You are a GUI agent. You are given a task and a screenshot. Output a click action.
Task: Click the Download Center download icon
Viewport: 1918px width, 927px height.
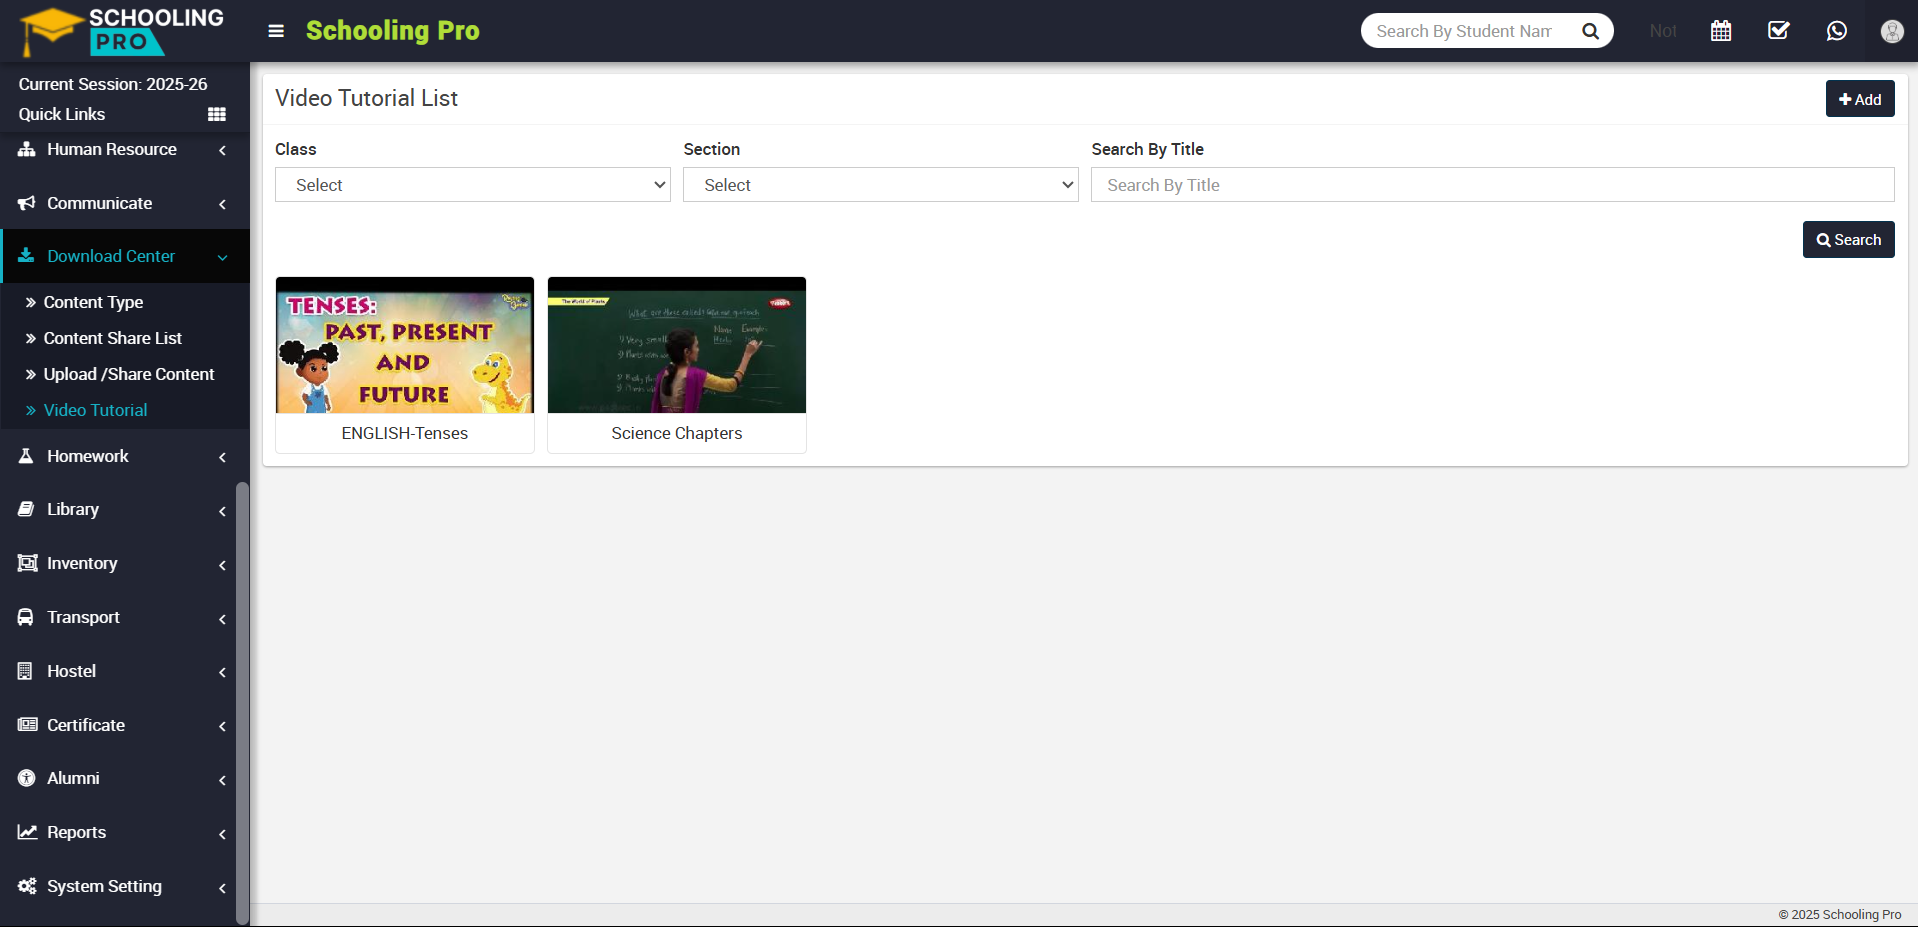(27, 256)
